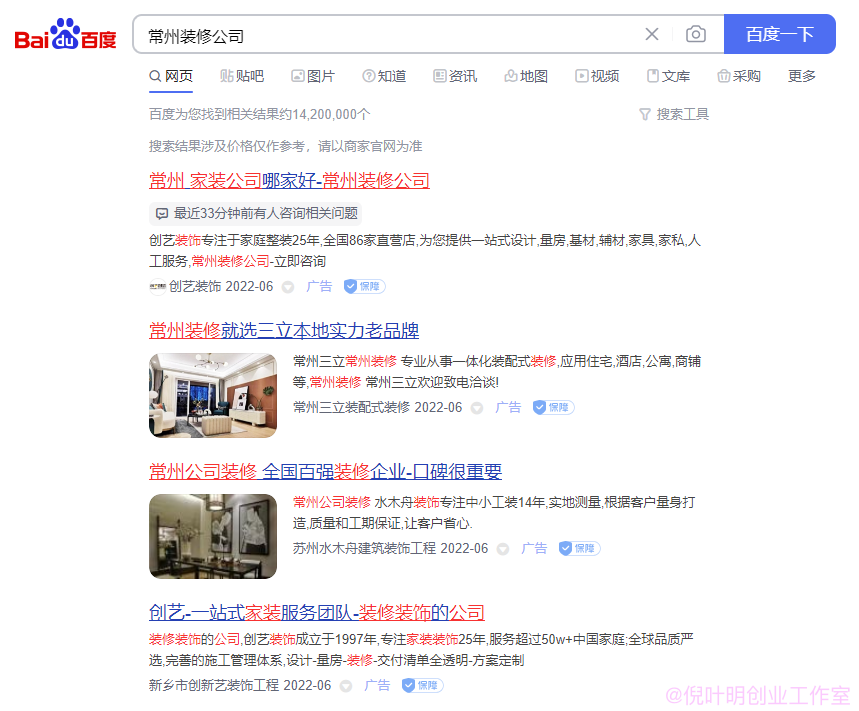Click 保障 badge of 常州三立 result
The height and width of the screenshot is (711, 859).
point(553,407)
